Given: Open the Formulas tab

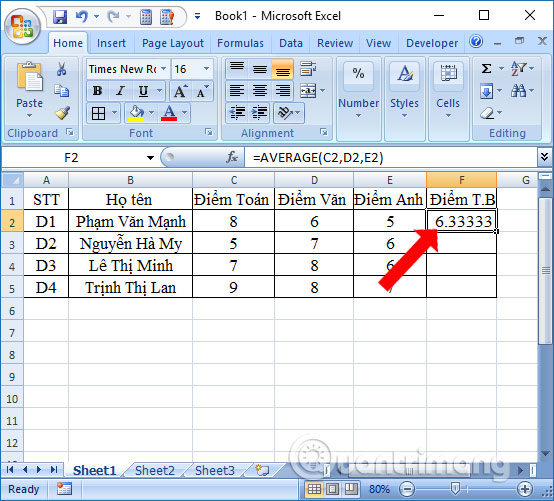Looking at the screenshot, I should [240, 43].
